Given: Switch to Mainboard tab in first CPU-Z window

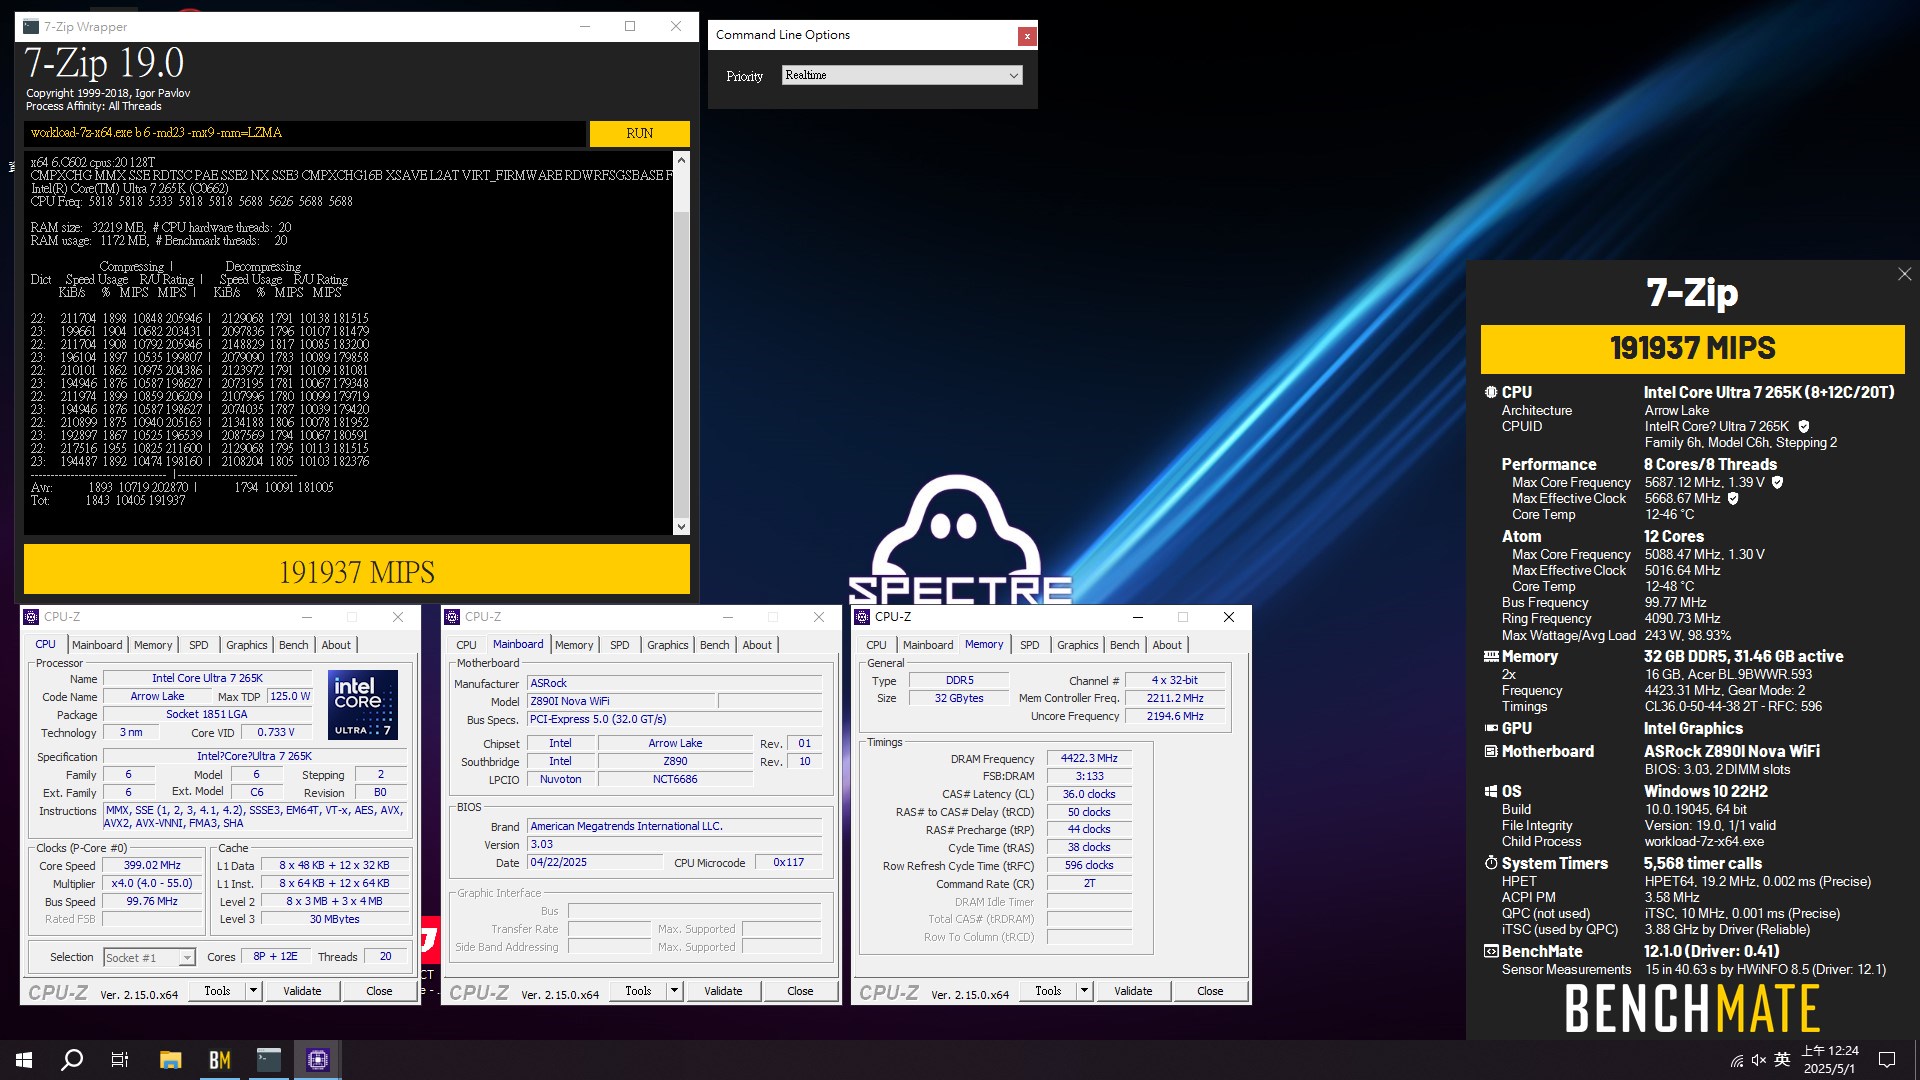Looking at the screenshot, I should (x=97, y=646).
